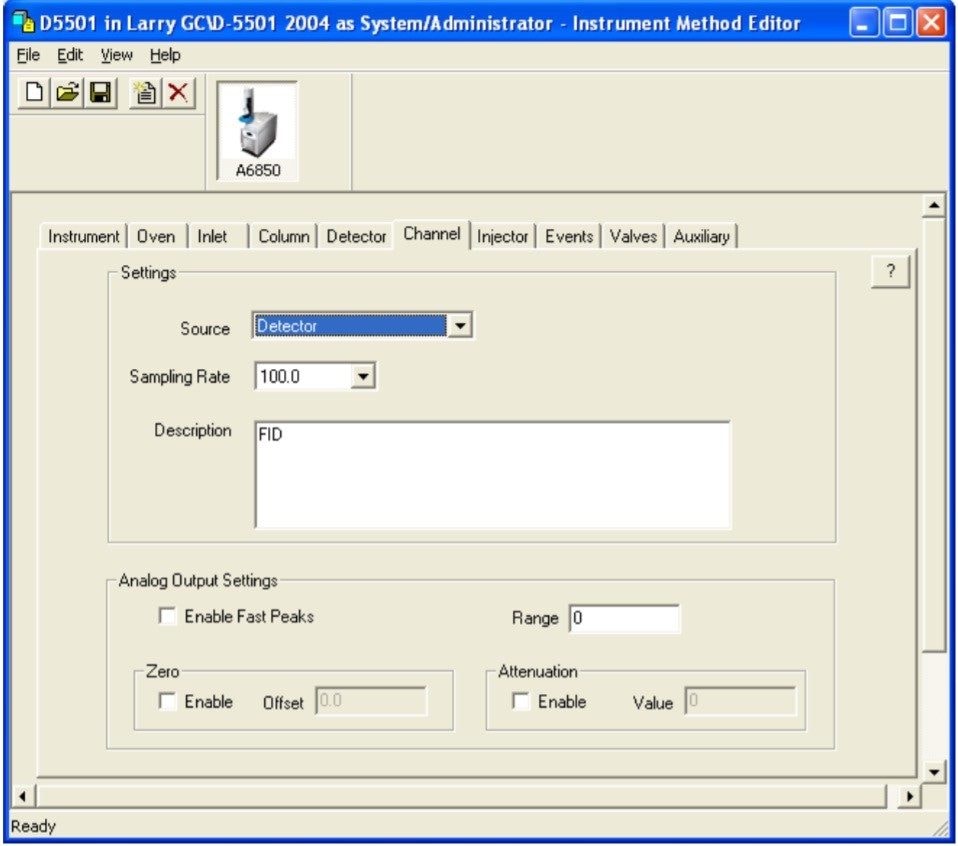Click the Sampling Rate label
Screen dimensions: 958x846
pos(180,377)
